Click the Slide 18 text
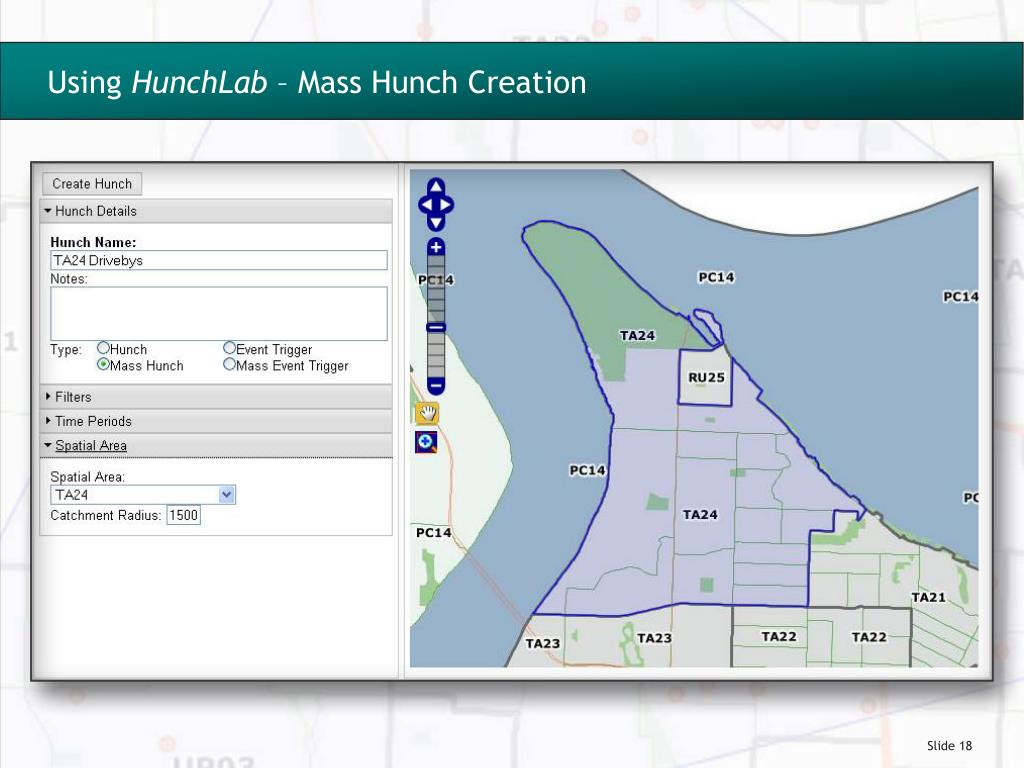Screen dimensions: 1024x768 pyautogui.click(x=950, y=746)
